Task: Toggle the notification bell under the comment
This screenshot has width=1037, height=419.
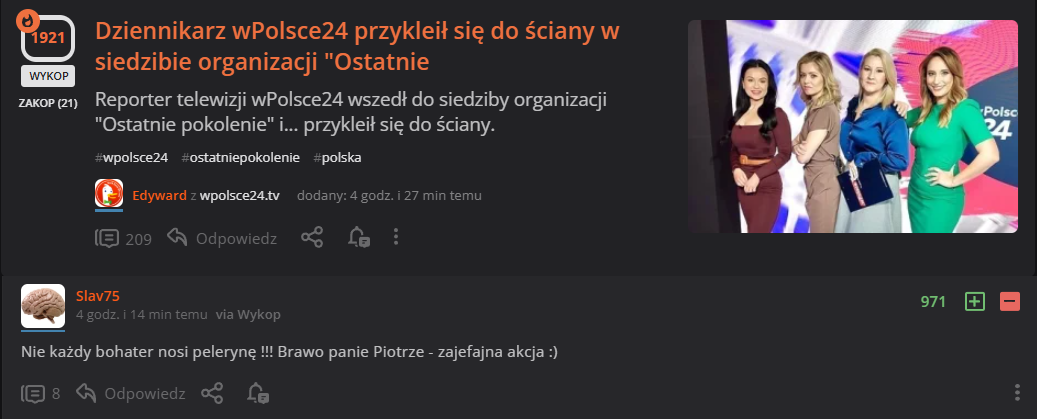Action: (258, 393)
